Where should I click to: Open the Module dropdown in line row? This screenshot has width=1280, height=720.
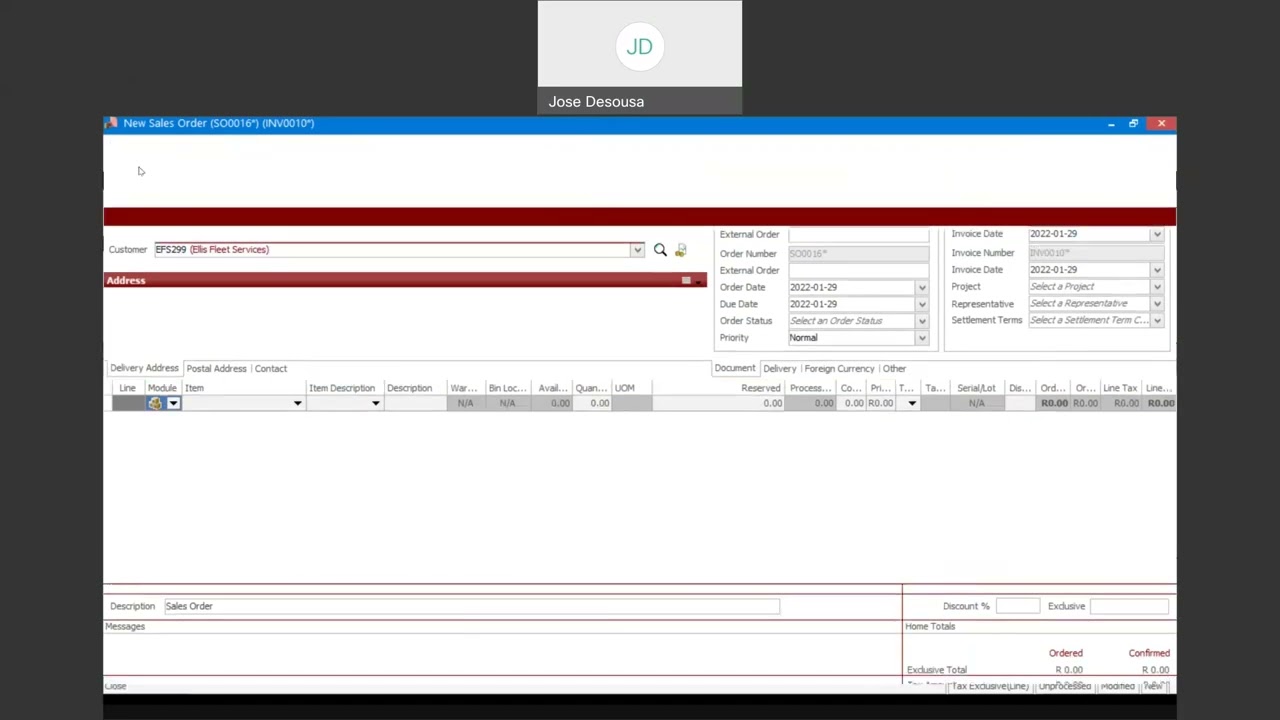pyautogui.click(x=173, y=403)
